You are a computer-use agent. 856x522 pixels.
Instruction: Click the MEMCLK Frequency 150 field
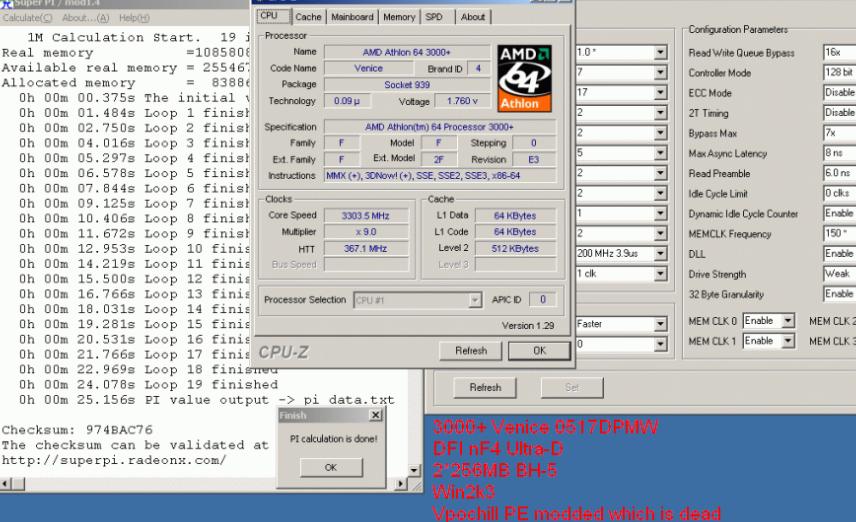(839, 233)
